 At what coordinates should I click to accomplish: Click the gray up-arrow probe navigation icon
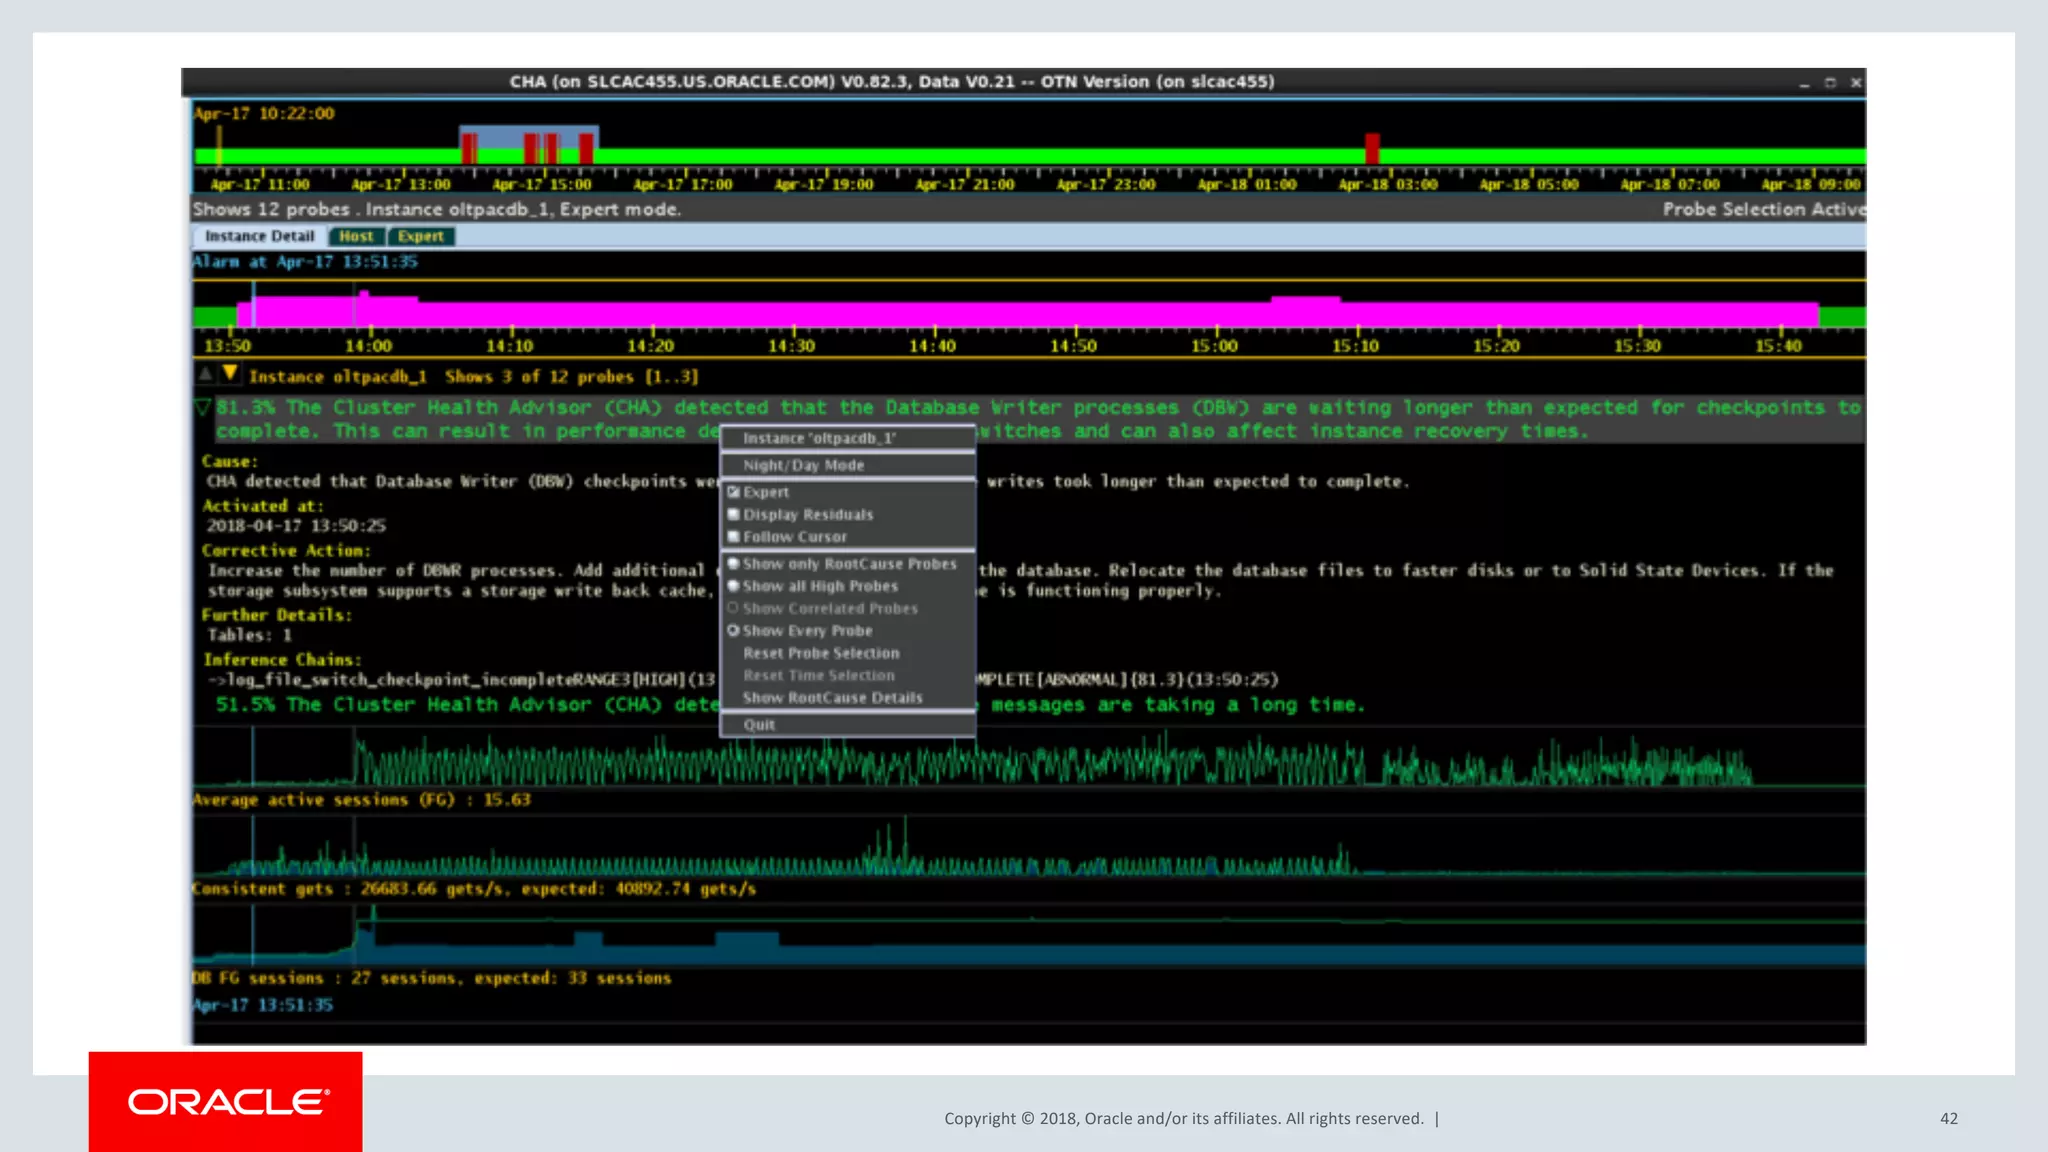tap(205, 374)
